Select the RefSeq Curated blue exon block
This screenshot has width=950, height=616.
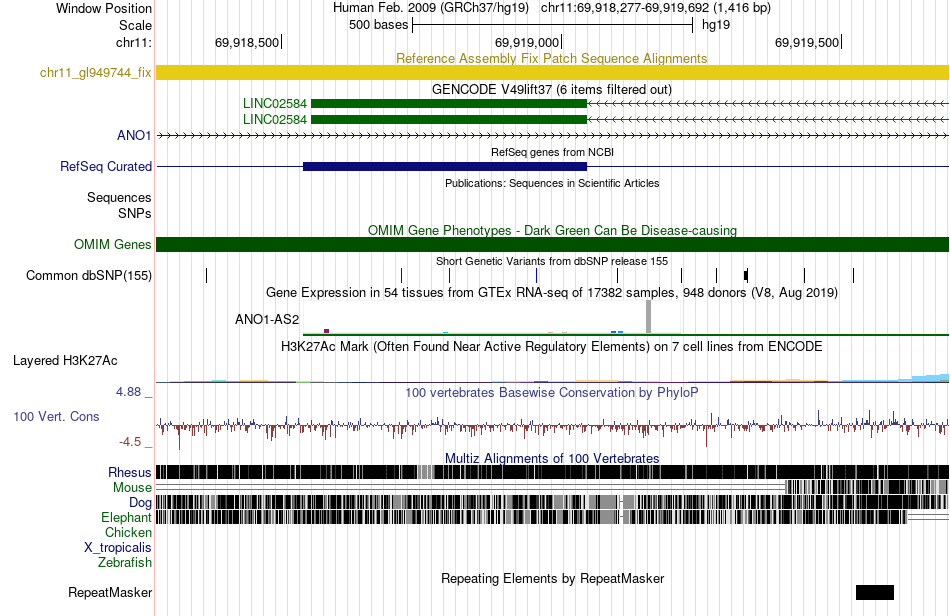tap(445, 167)
